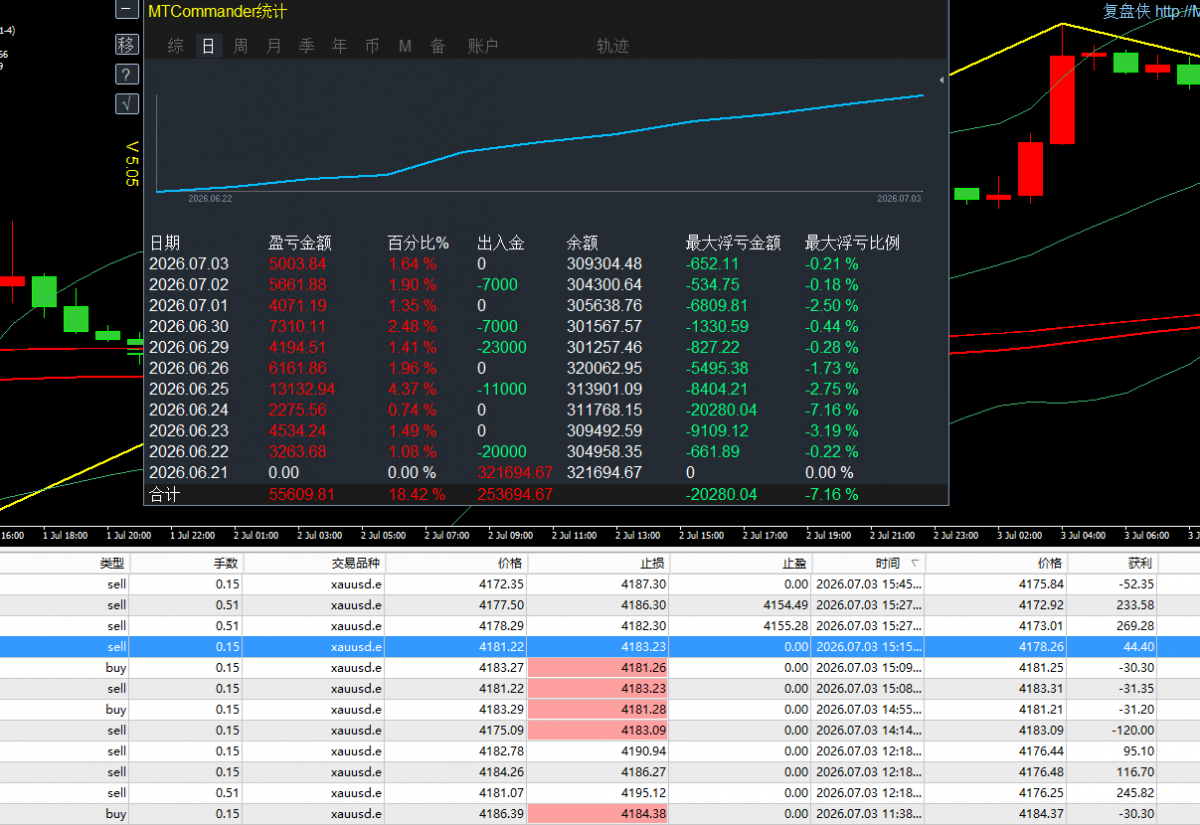Click the √ checkmark button

pyautogui.click(x=127, y=103)
